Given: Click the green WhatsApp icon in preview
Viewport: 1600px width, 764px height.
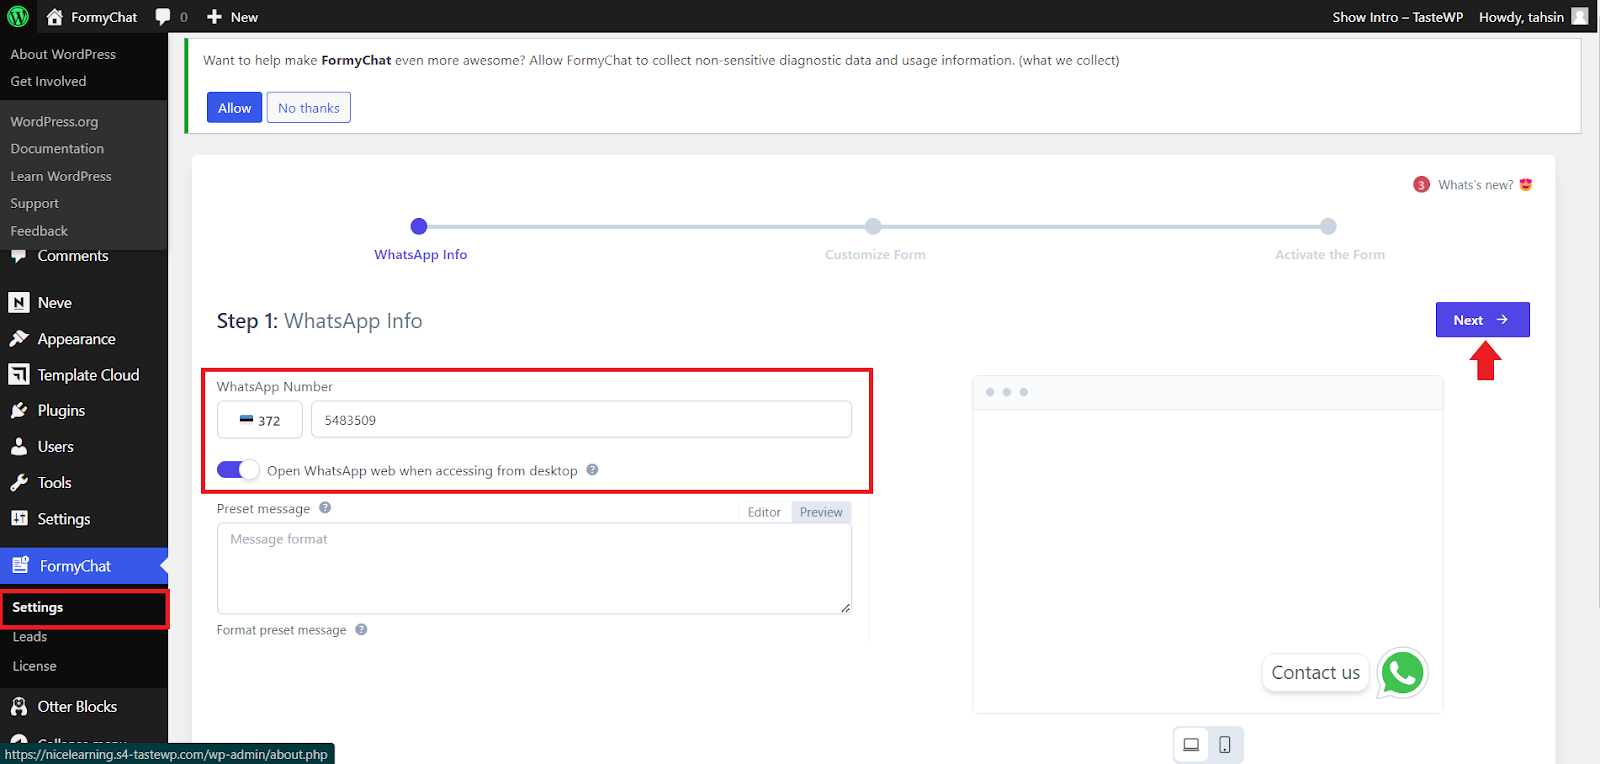Looking at the screenshot, I should click(1402, 673).
